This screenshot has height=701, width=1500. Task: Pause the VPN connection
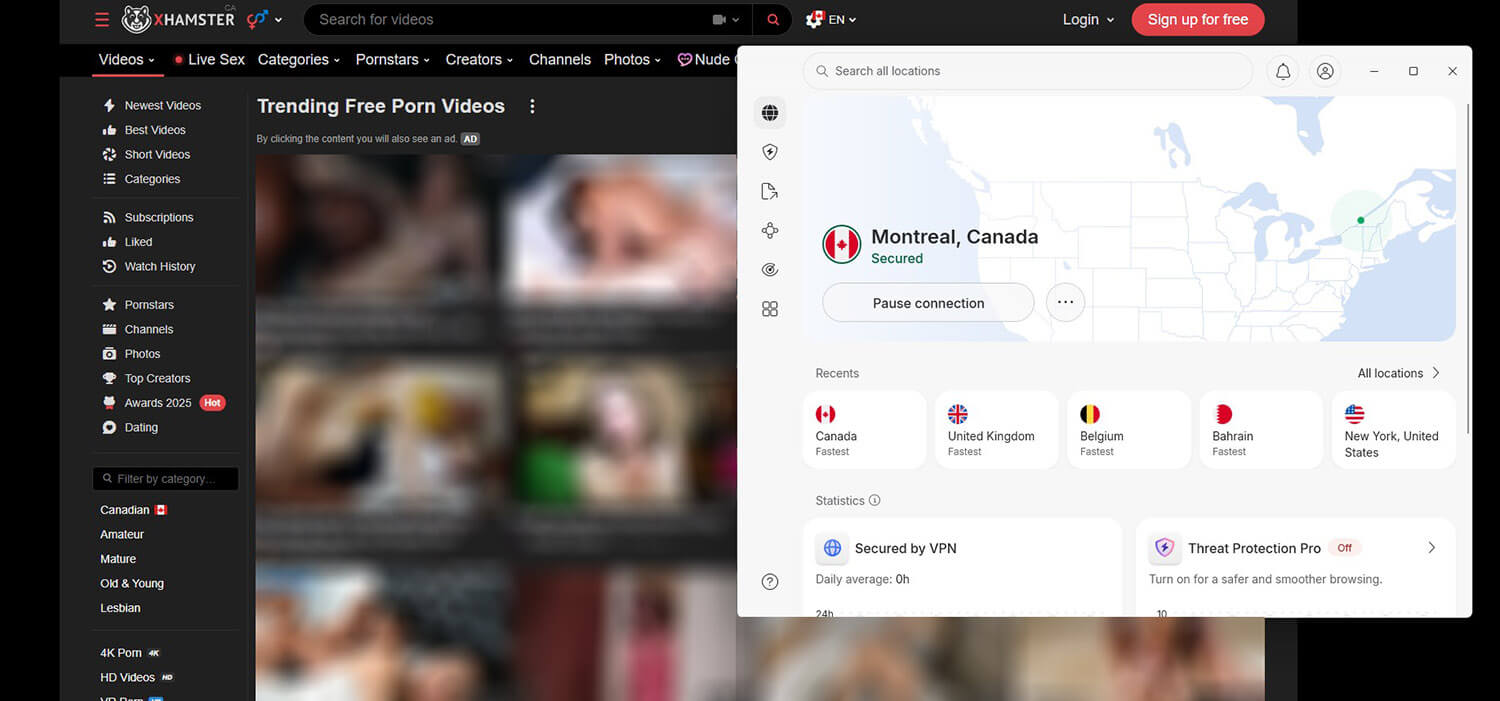pos(927,302)
